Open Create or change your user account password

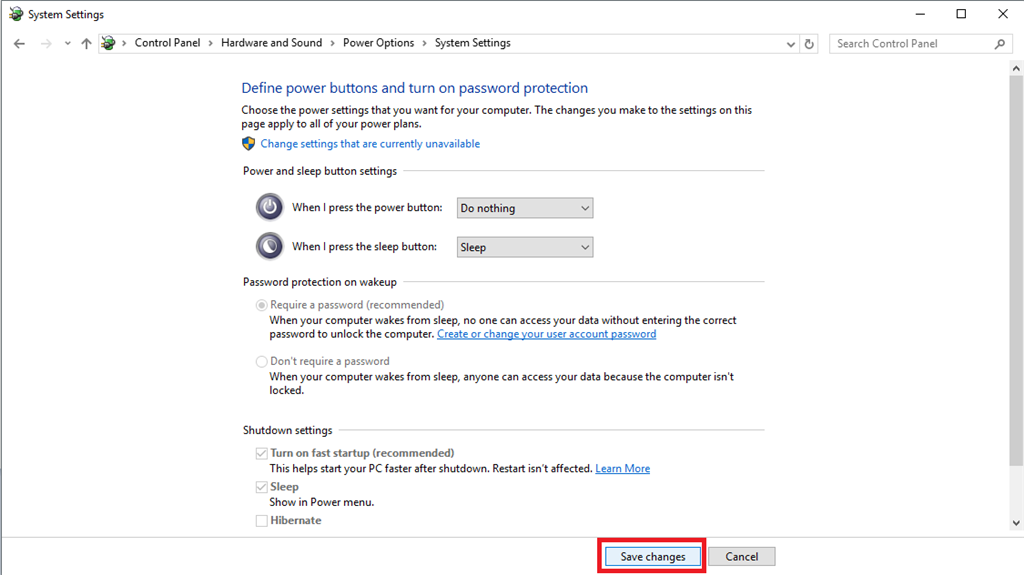pos(547,334)
